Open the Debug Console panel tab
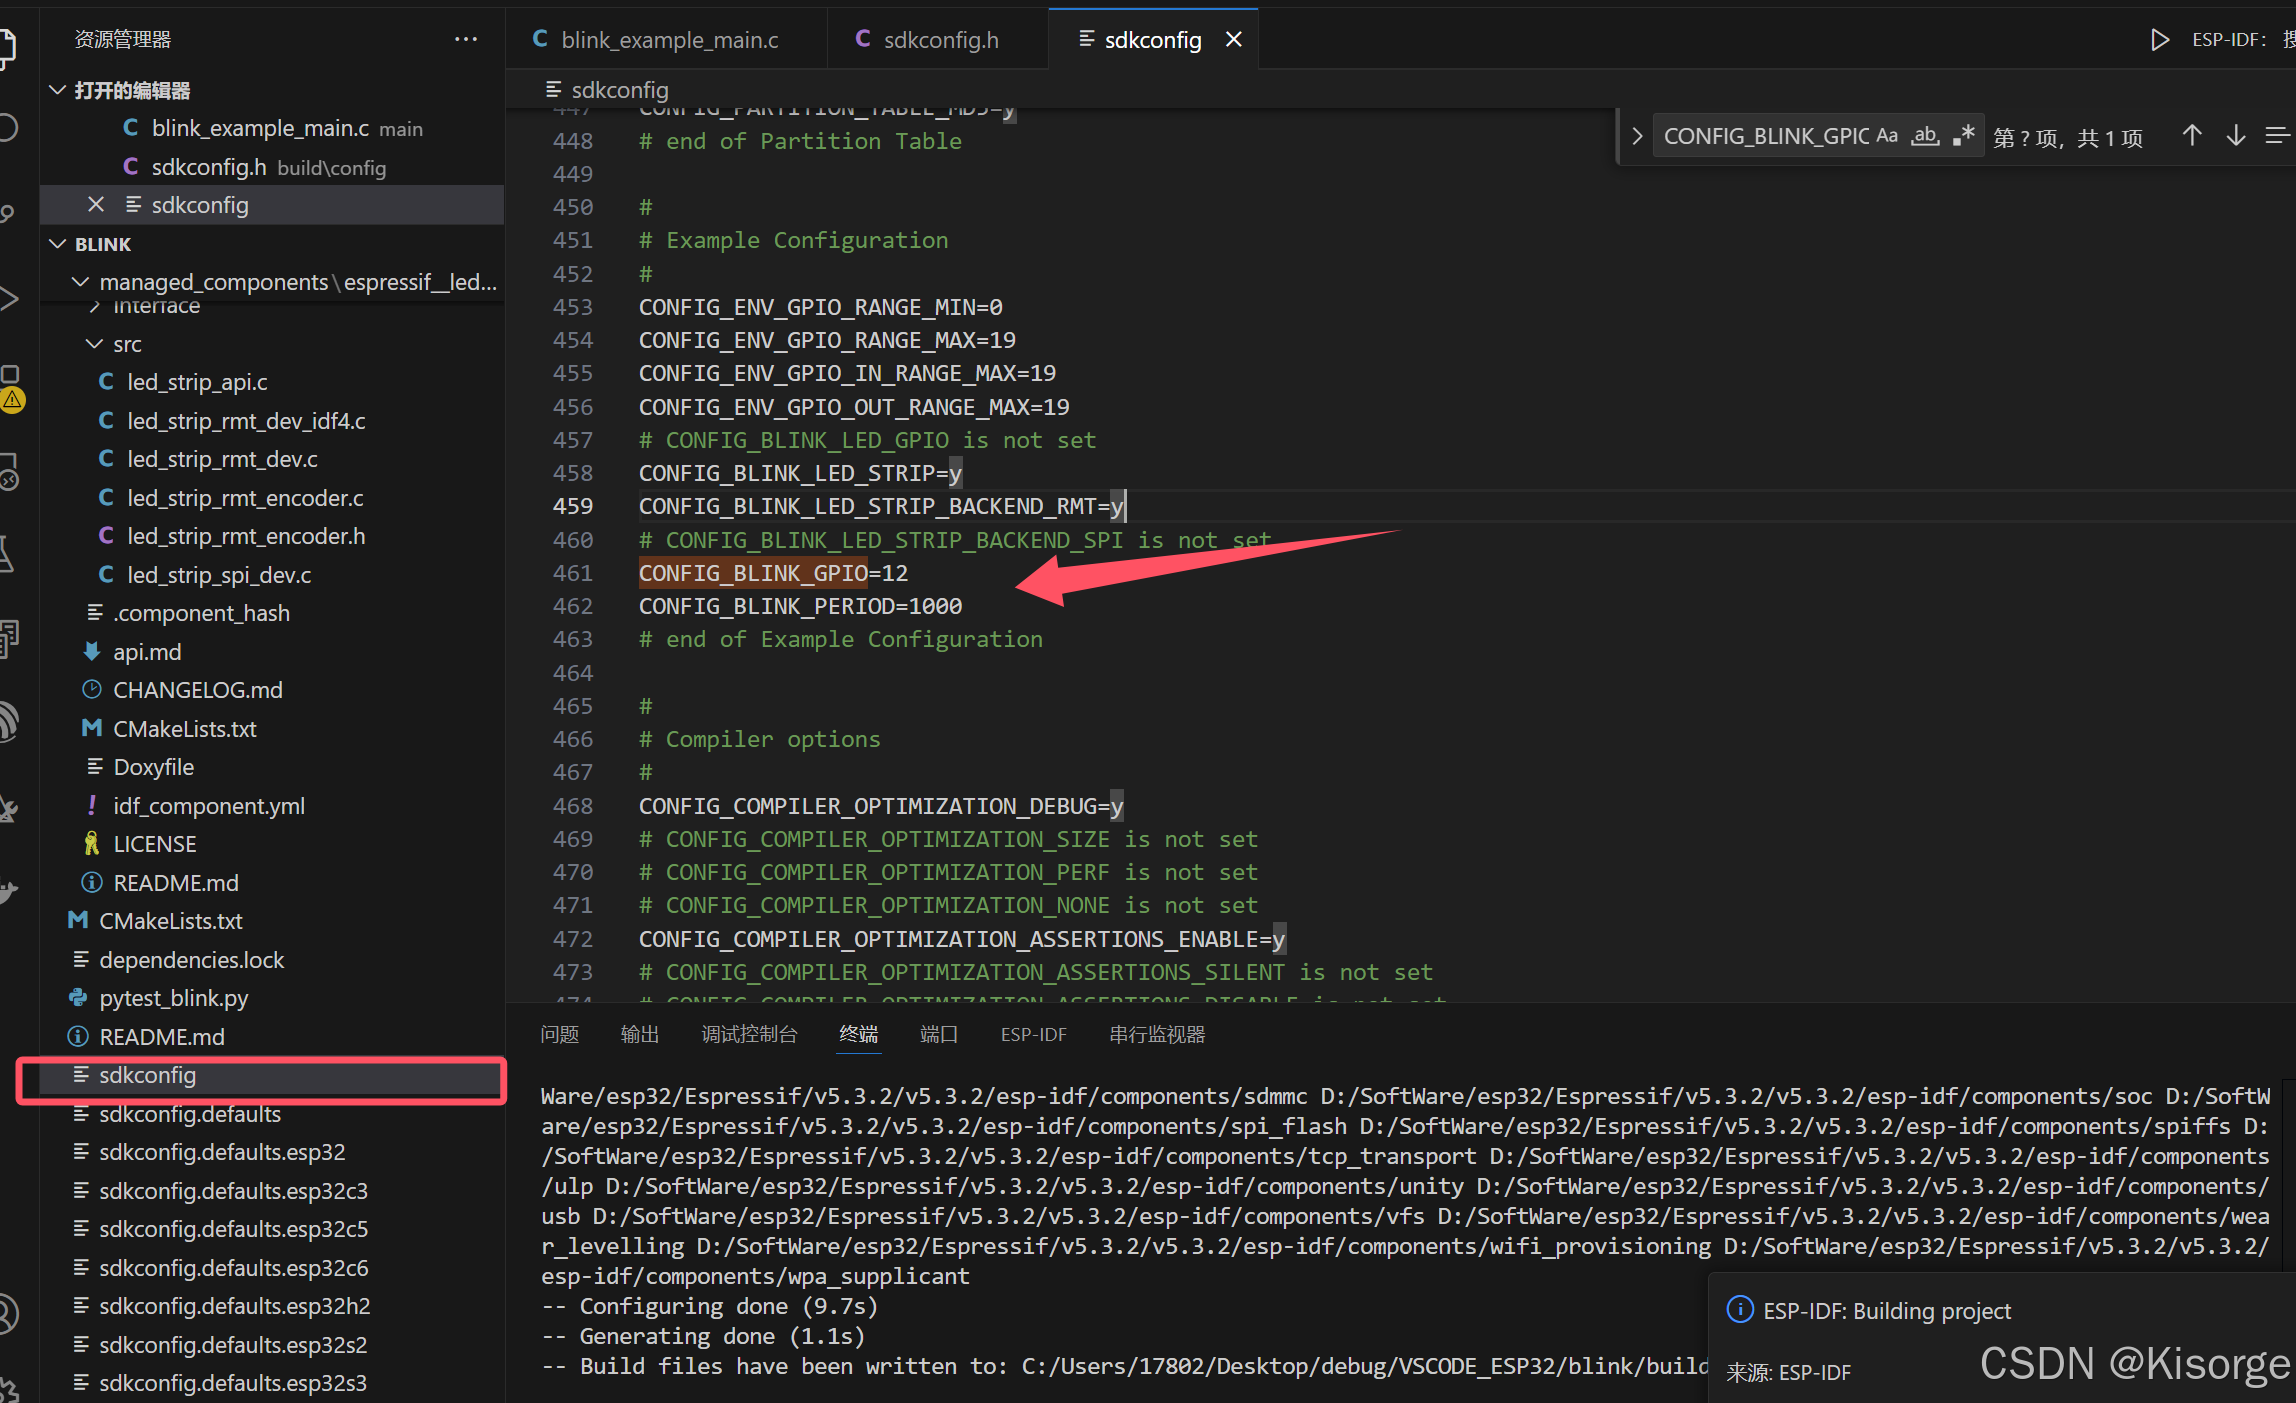 749,1034
